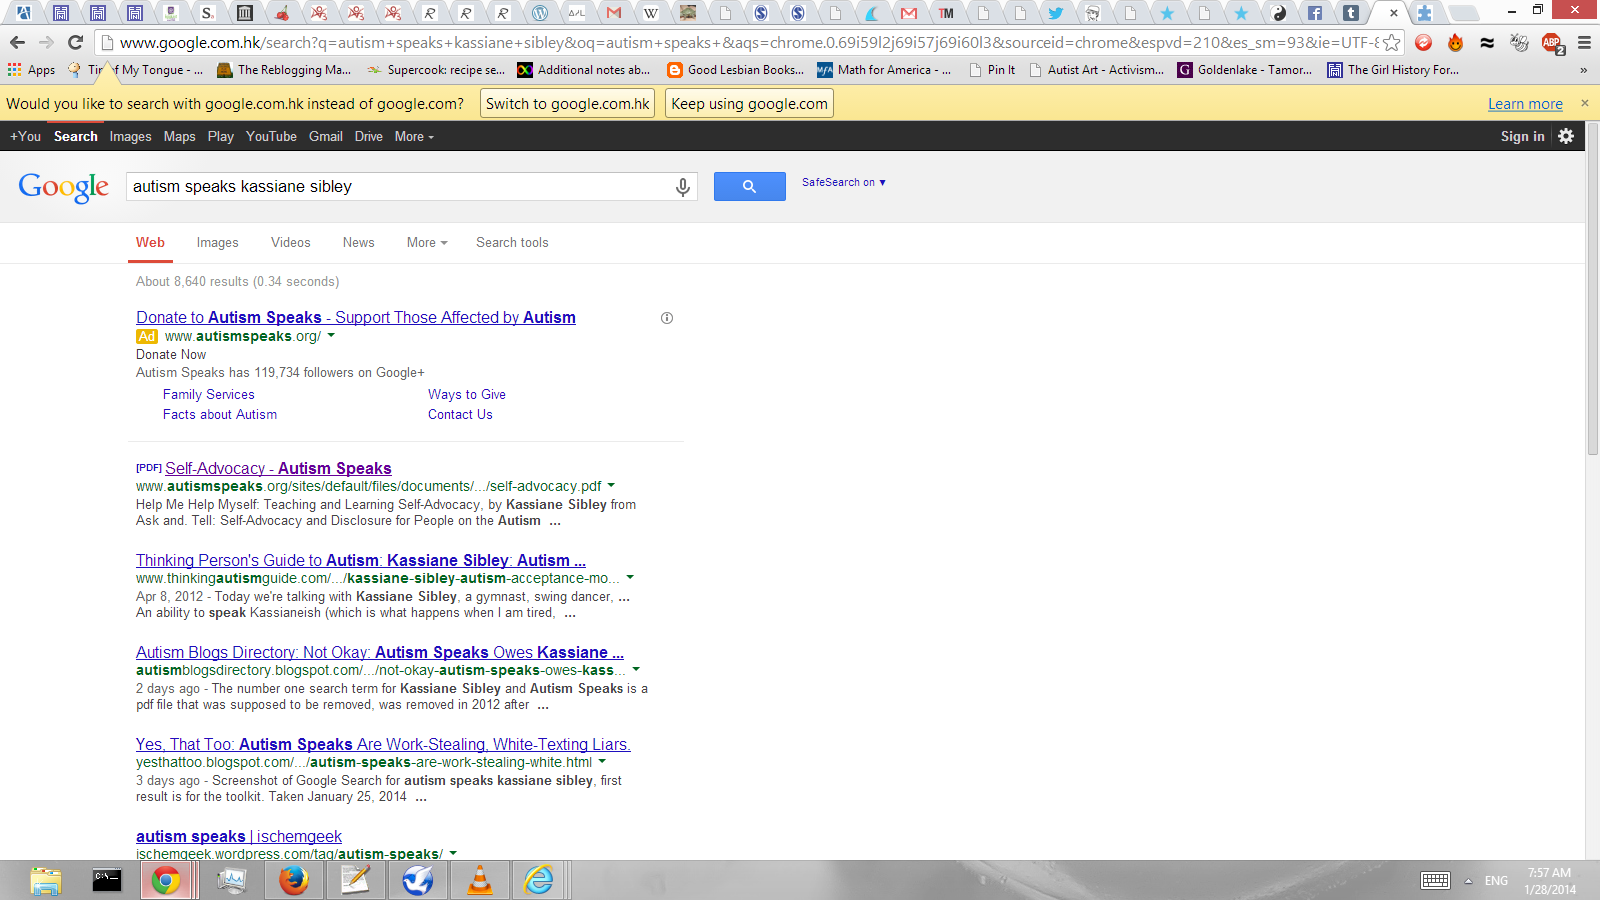
Task: Click the ad info circle icon
Action: point(667,318)
